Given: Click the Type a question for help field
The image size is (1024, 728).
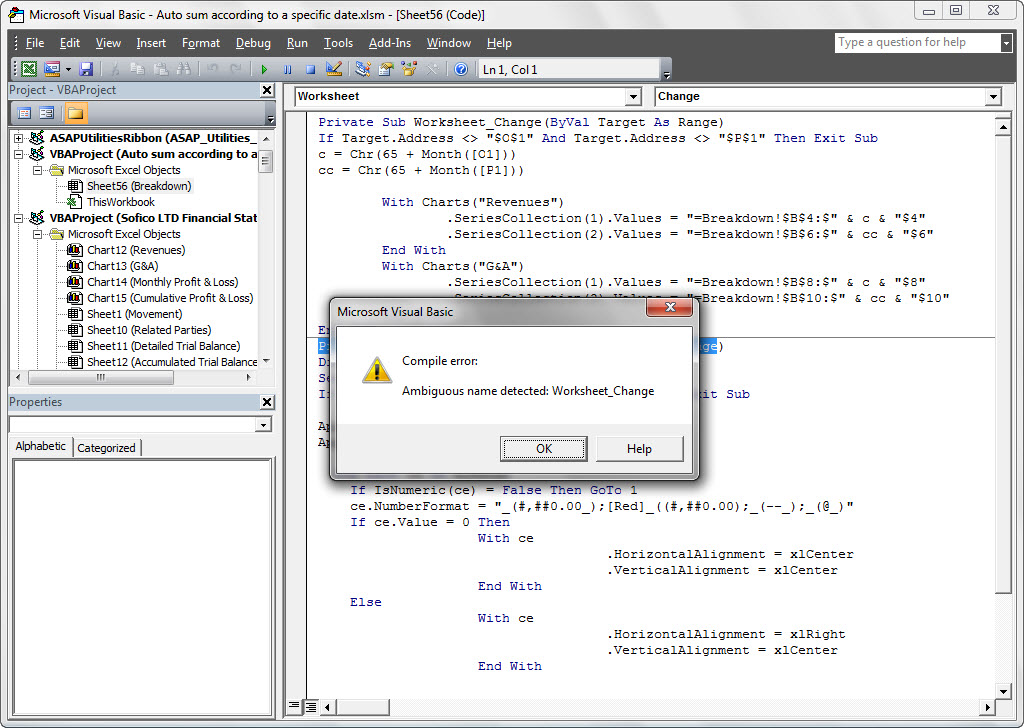Looking at the screenshot, I should coord(918,42).
